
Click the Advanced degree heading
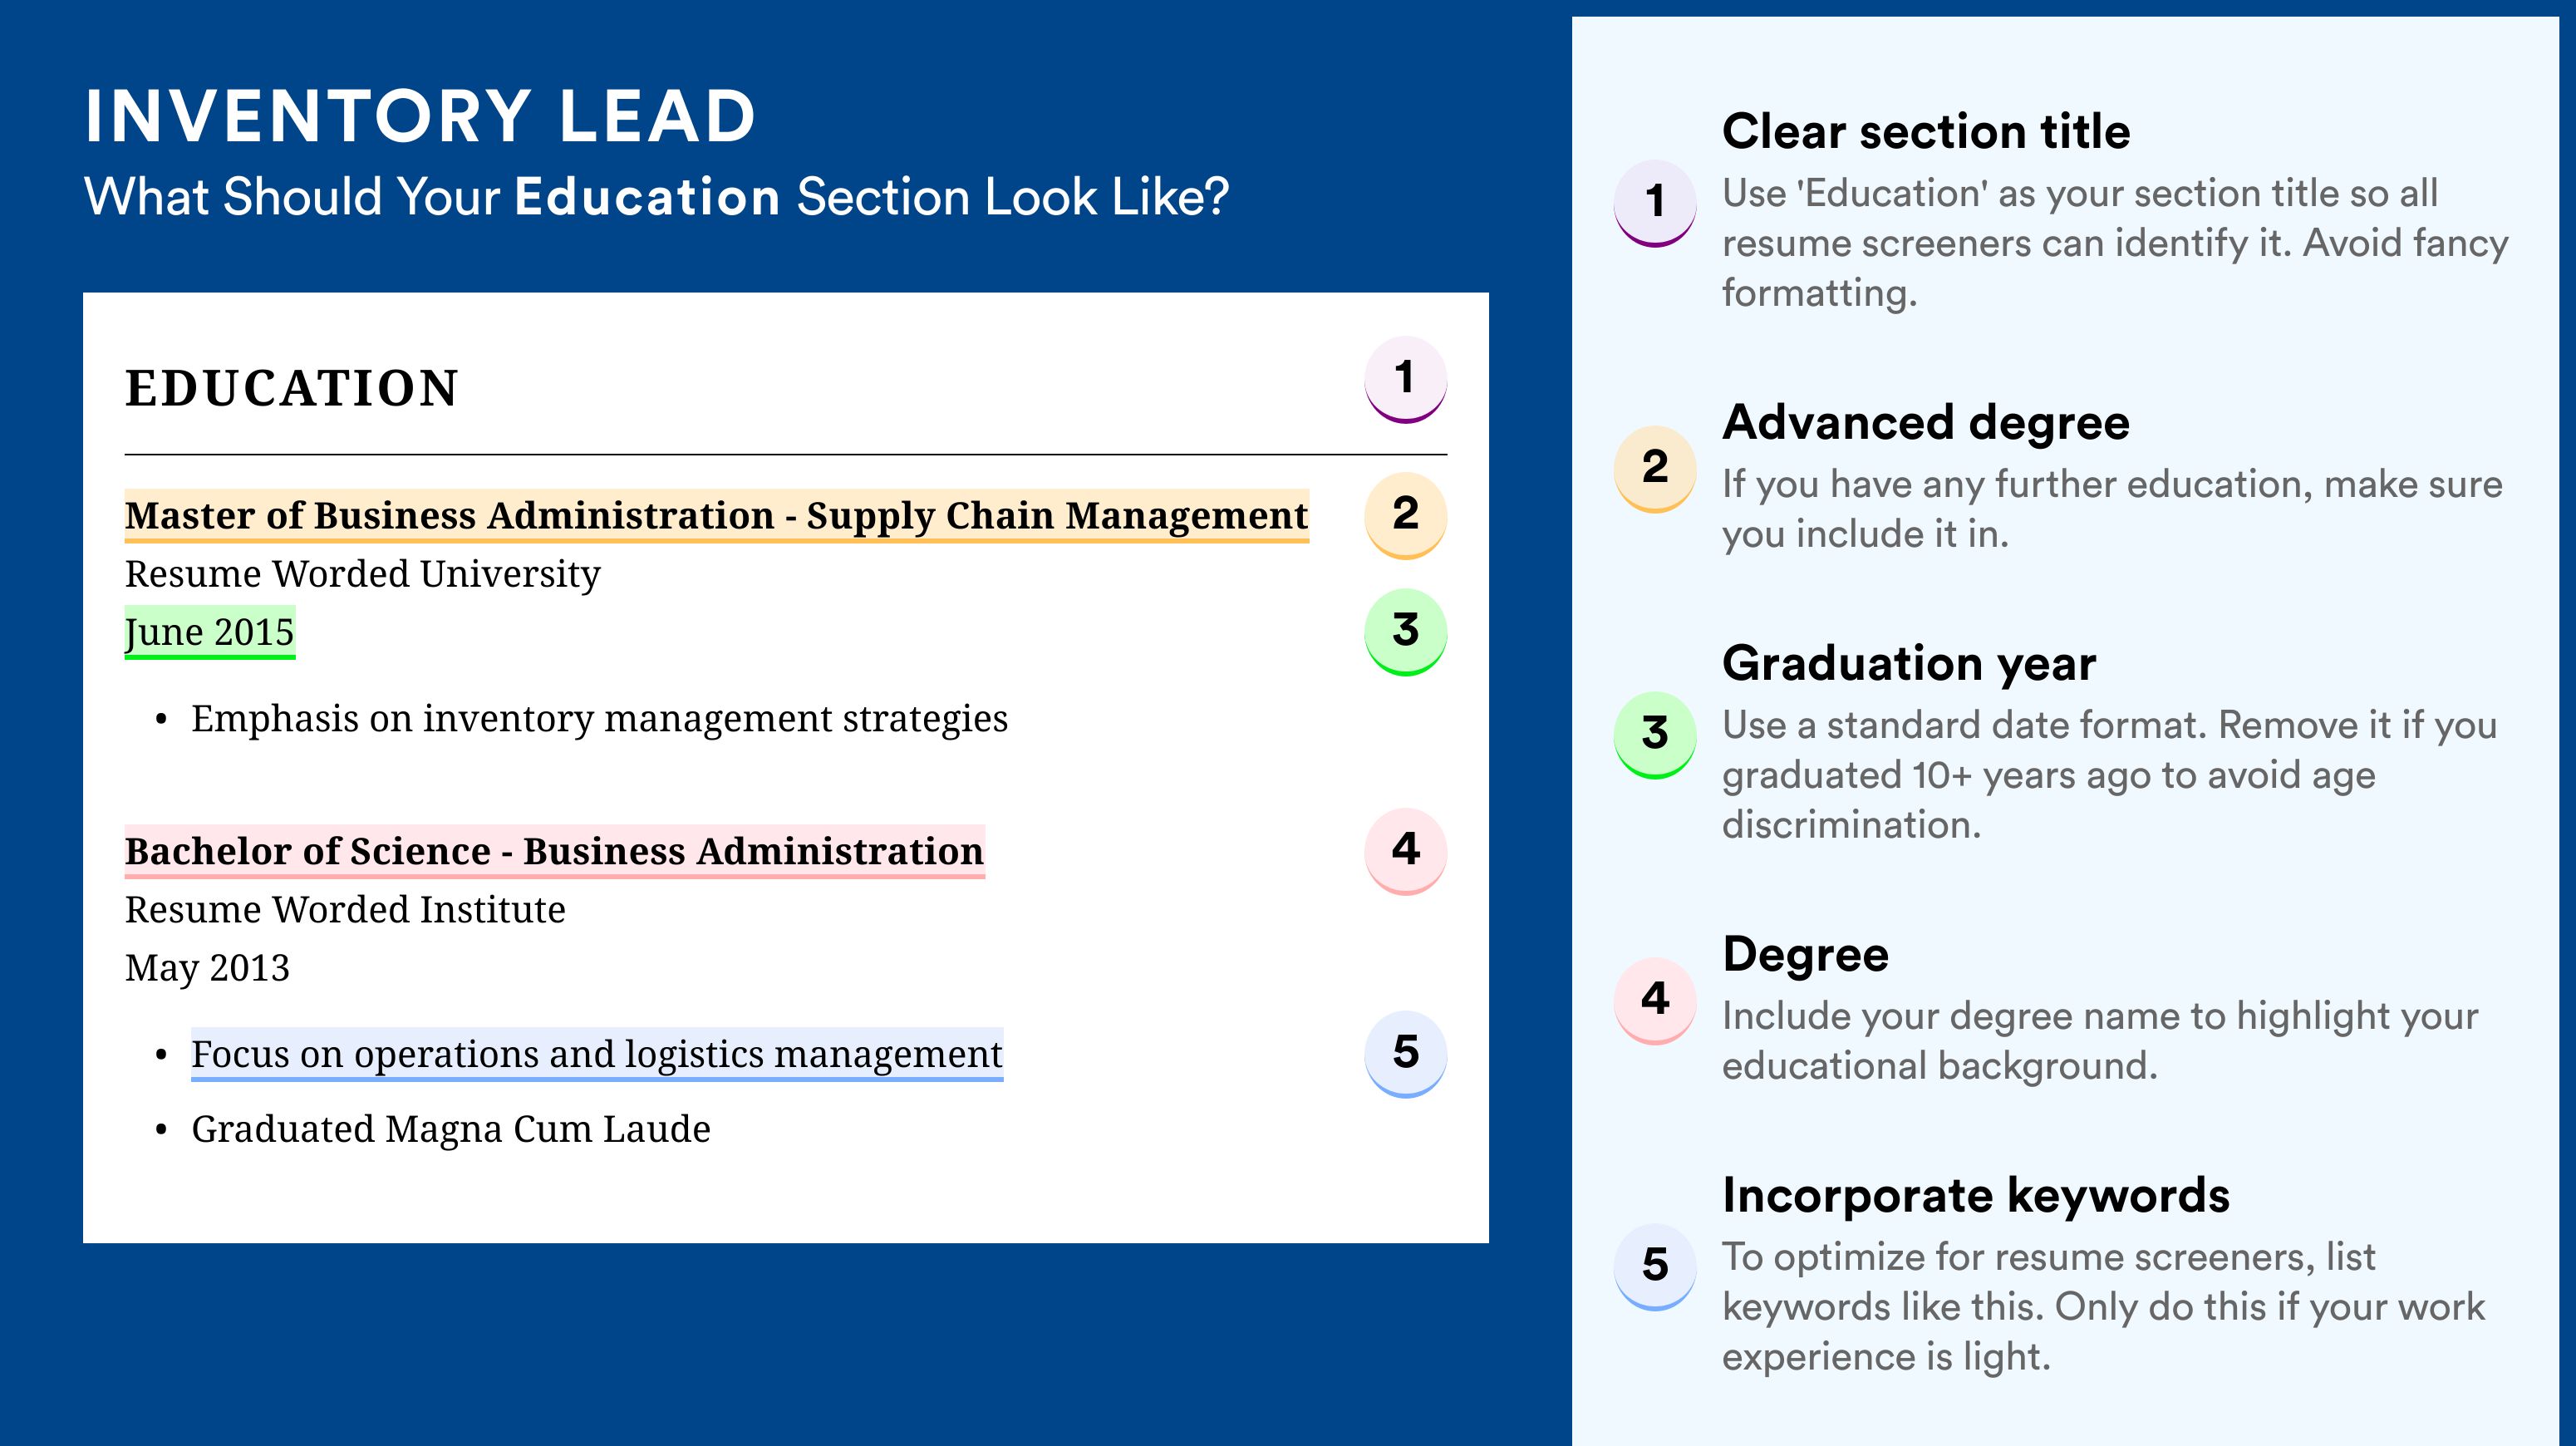[1926, 423]
